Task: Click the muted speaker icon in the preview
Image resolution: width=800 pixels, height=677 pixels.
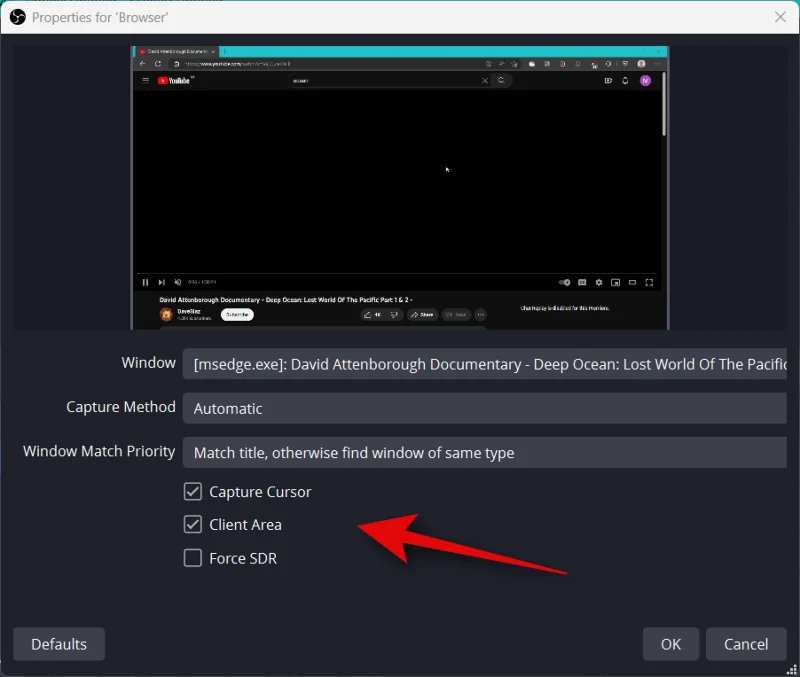Action: click(x=178, y=282)
